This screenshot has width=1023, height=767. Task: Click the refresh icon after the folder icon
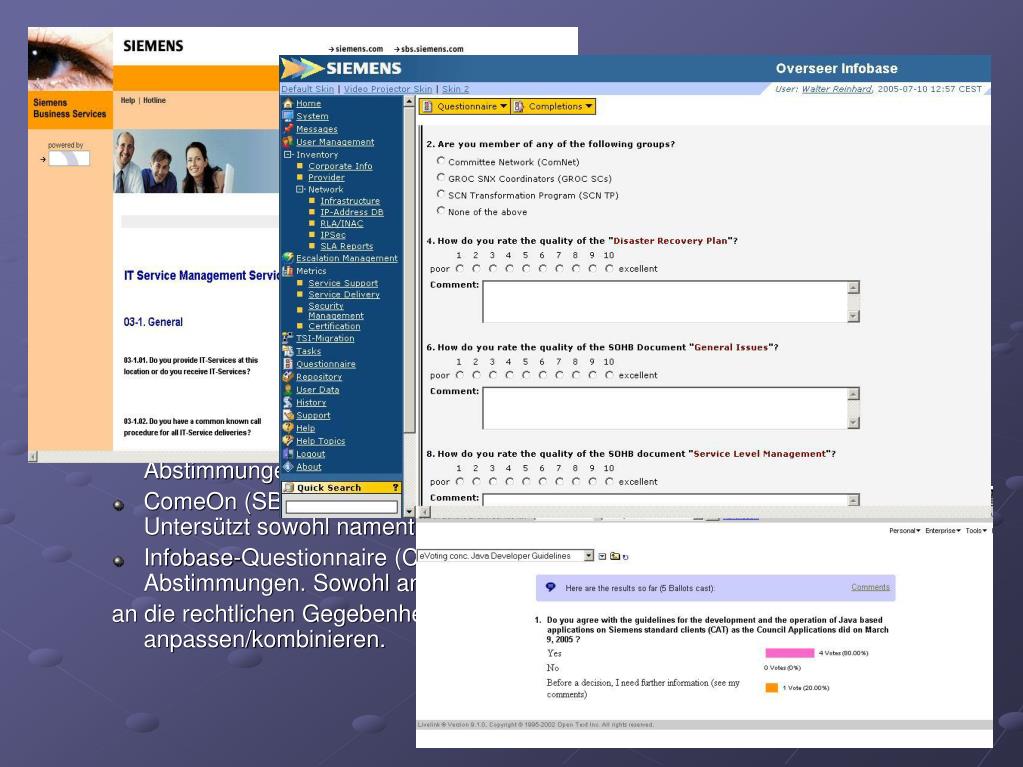[626, 557]
